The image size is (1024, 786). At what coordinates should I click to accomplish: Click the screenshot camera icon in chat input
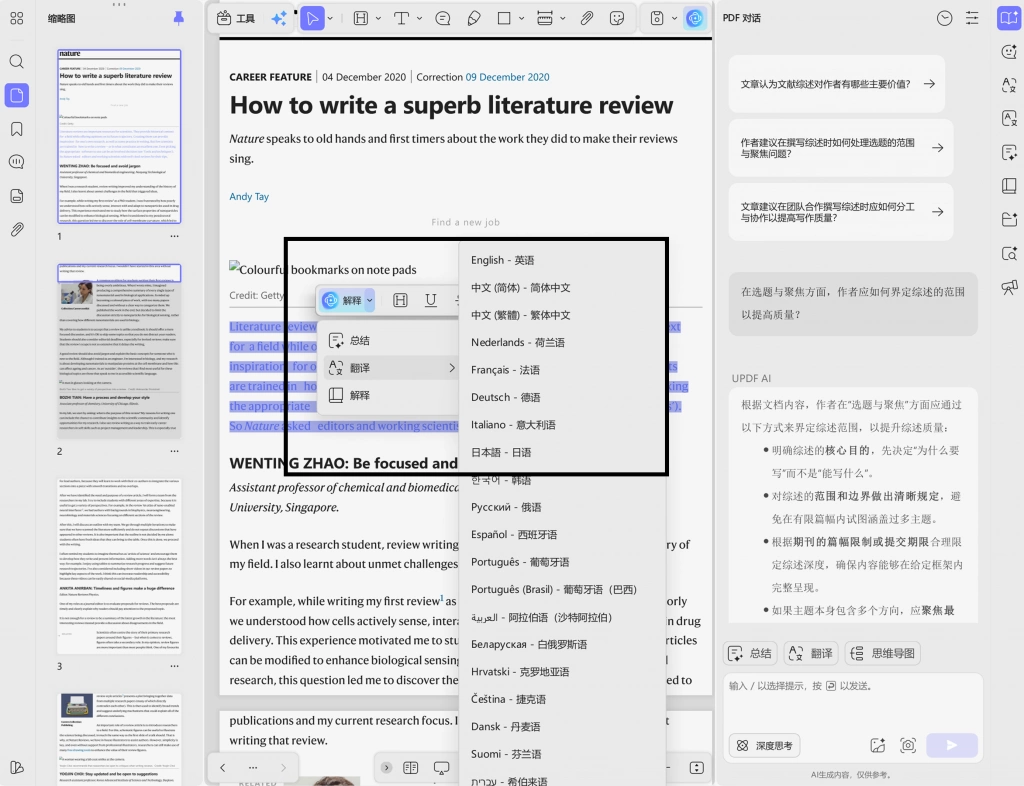coord(908,746)
